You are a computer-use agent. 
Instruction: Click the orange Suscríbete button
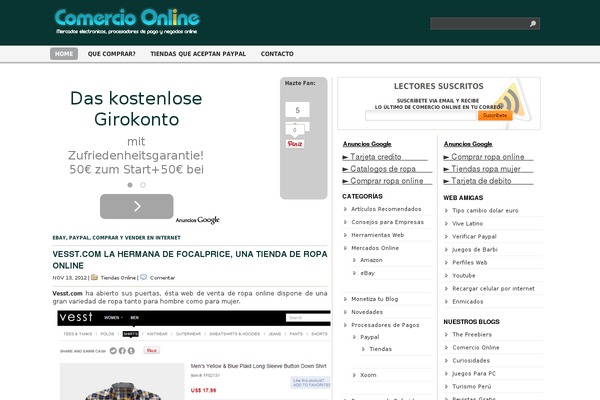pyautogui.click(x=495, y=115)
